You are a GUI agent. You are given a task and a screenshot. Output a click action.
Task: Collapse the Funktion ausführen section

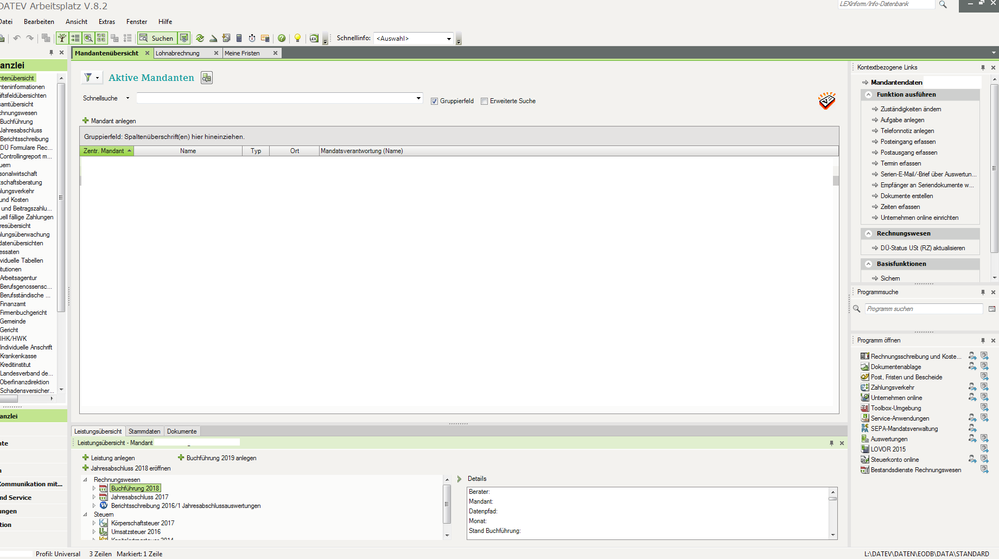pyautogui.click(x=868, y=94)
